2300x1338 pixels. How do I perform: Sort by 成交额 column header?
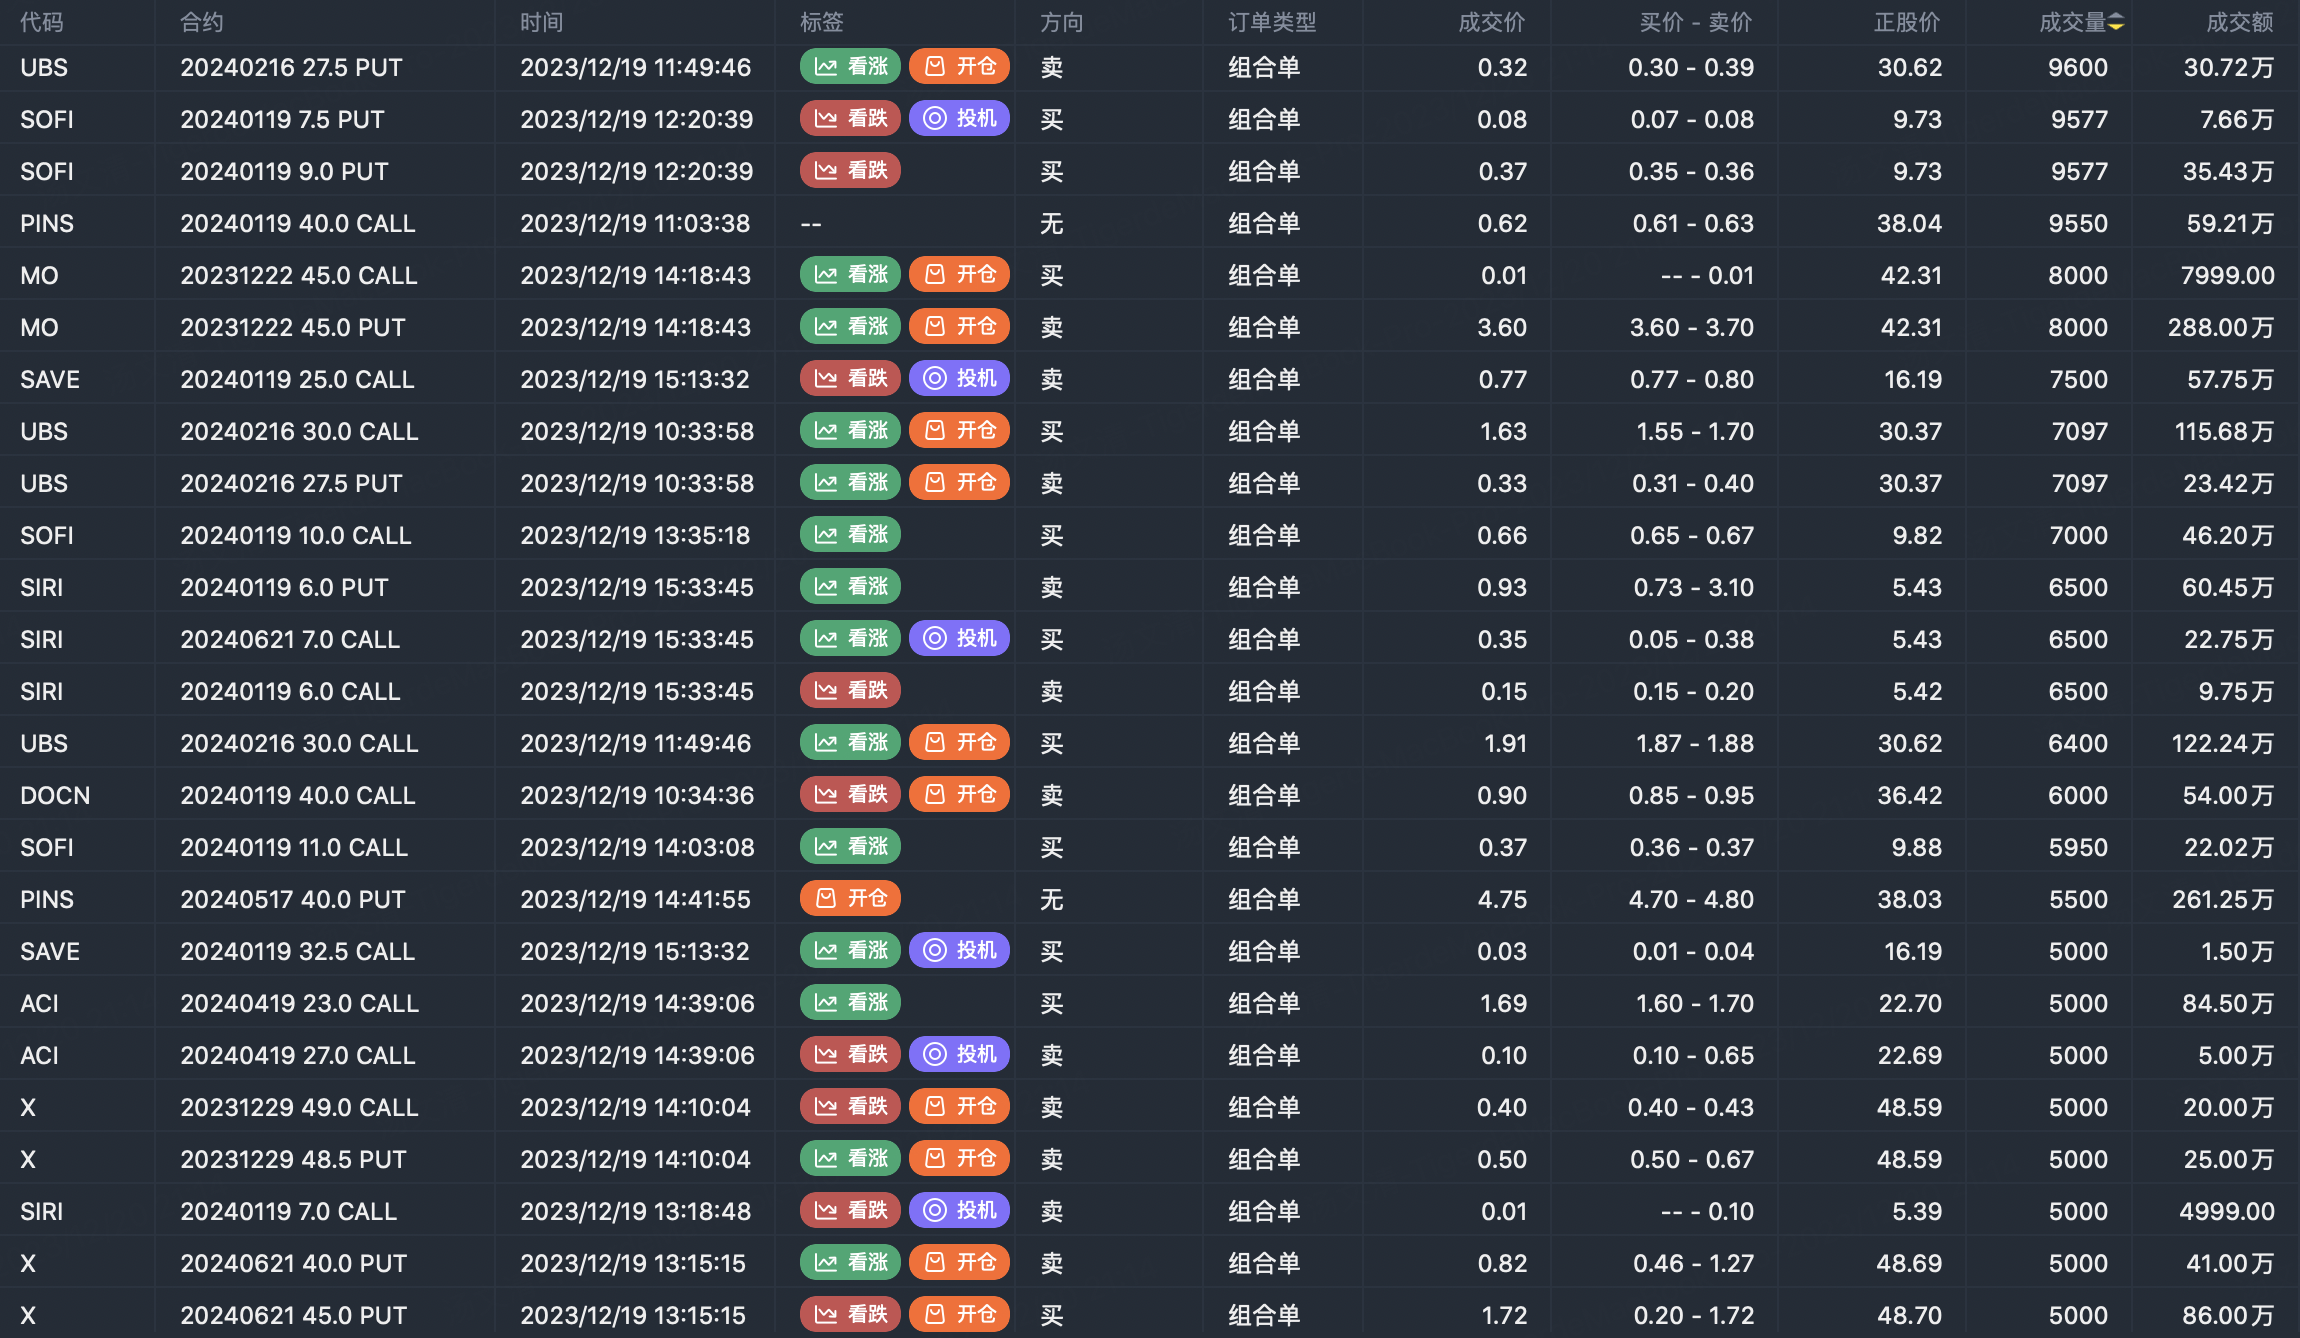(2239, 22)
